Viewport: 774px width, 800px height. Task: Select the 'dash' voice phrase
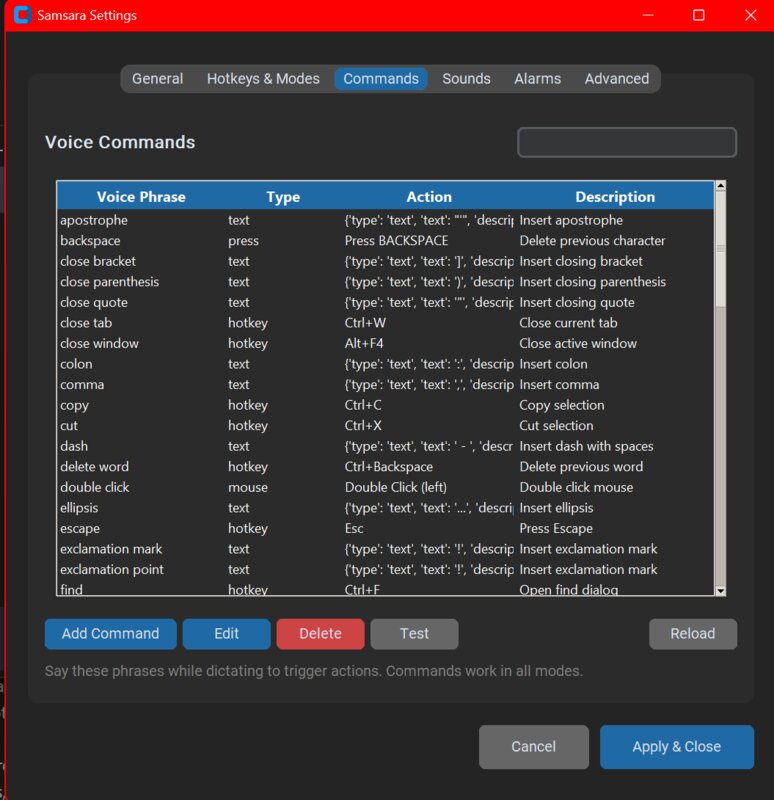click(x=385, y=446)
